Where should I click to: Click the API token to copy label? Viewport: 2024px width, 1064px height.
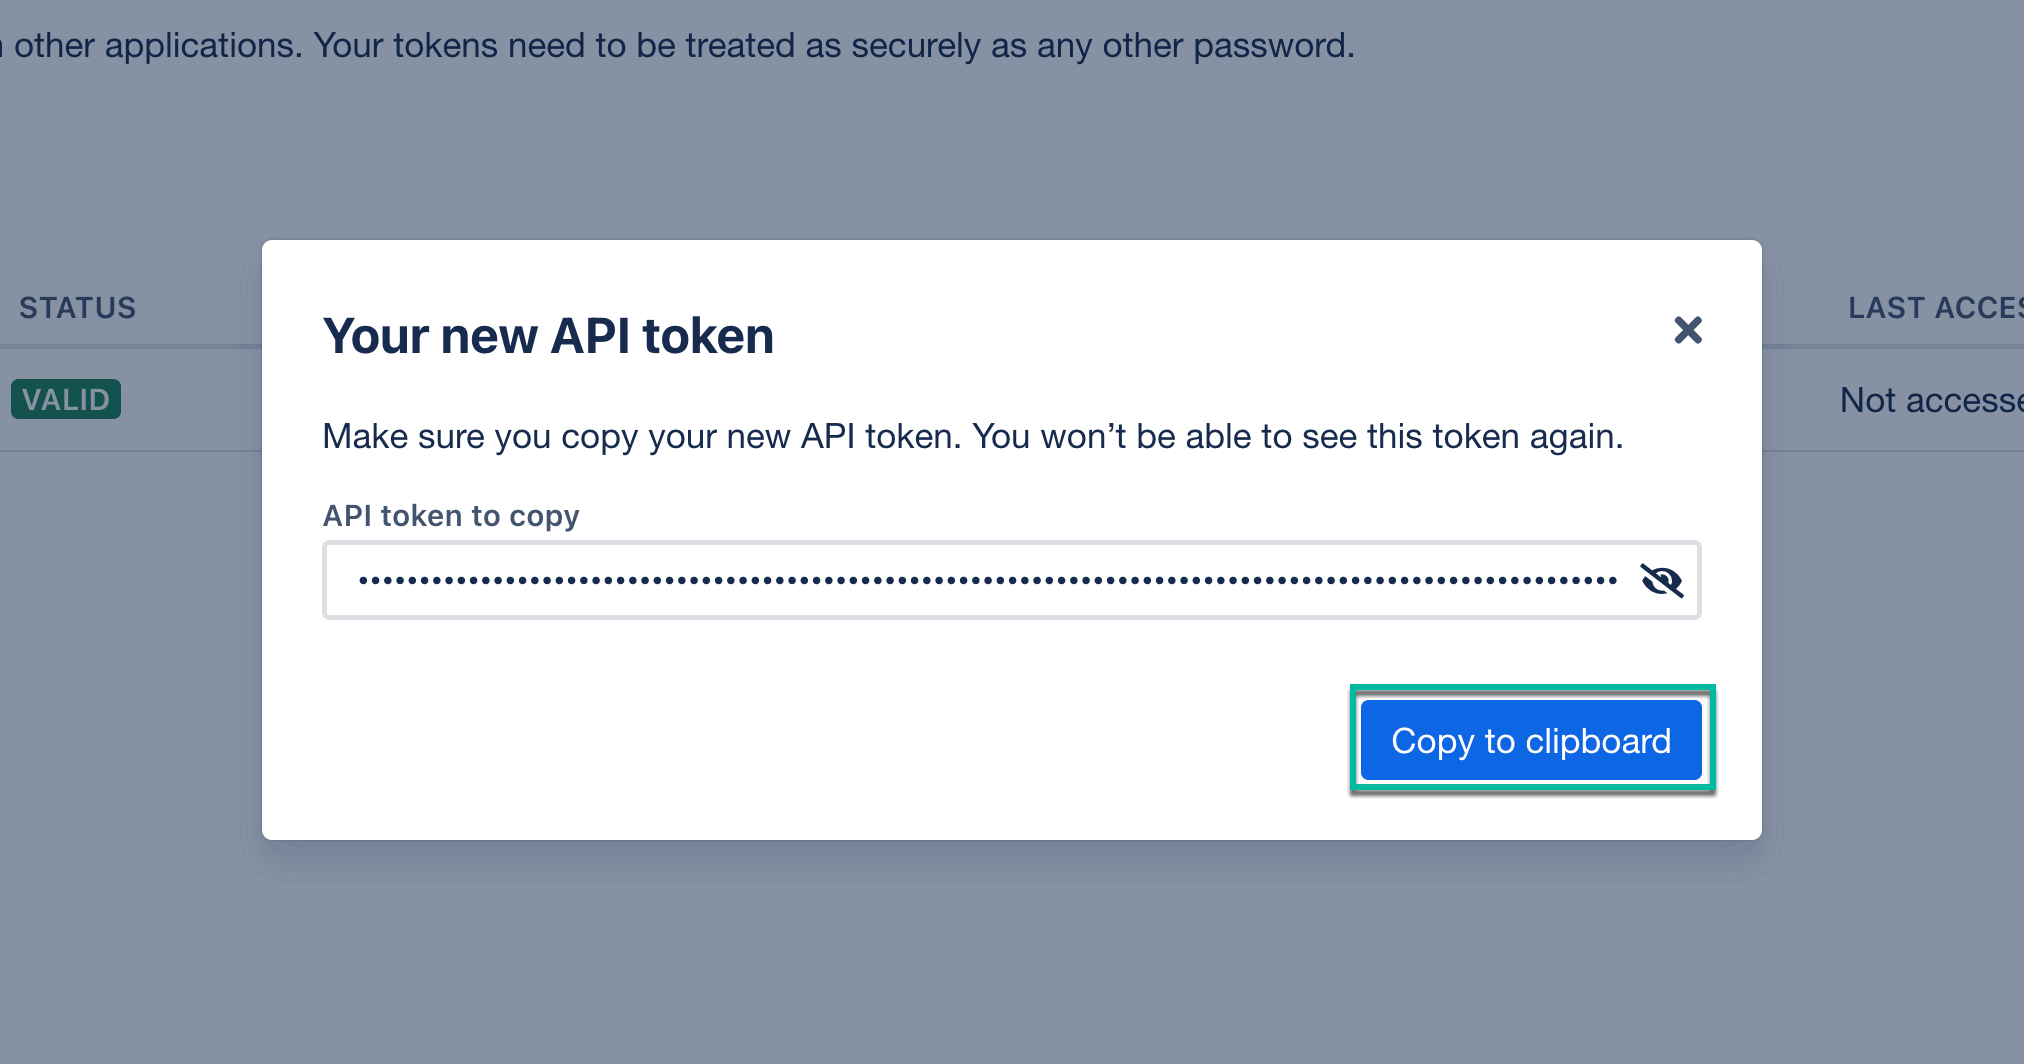point(451,516)
